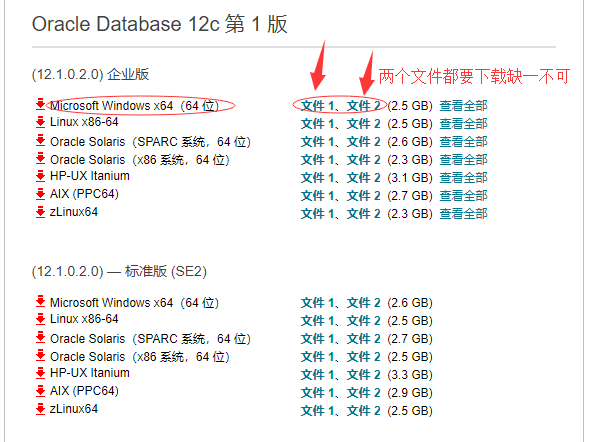Download 文件 1 for Enterprise Solaris x86
The width and height of the screenshot is (591, 442).
point(317,160)
